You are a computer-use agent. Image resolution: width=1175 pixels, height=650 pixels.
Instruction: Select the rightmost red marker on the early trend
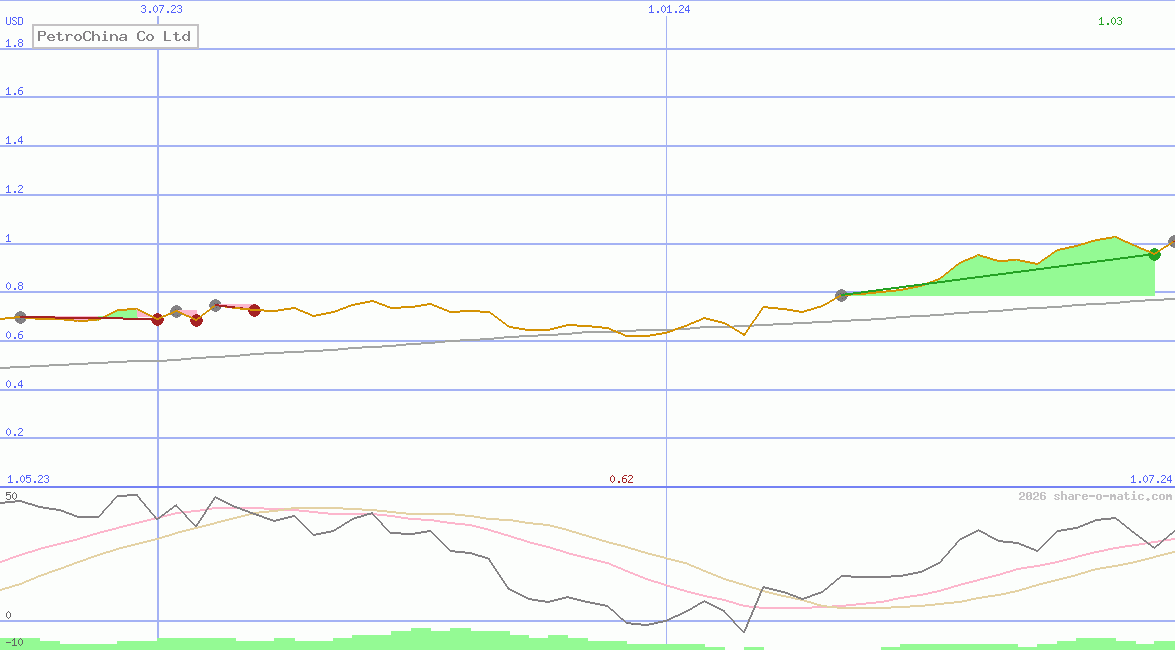click(x=254, y=311)
